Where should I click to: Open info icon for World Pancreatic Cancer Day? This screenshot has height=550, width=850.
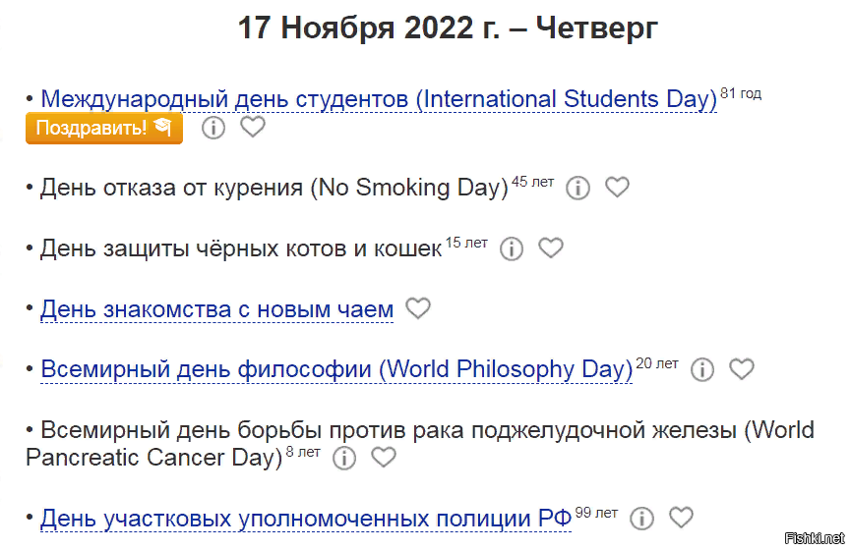click(x=344, y=458)
